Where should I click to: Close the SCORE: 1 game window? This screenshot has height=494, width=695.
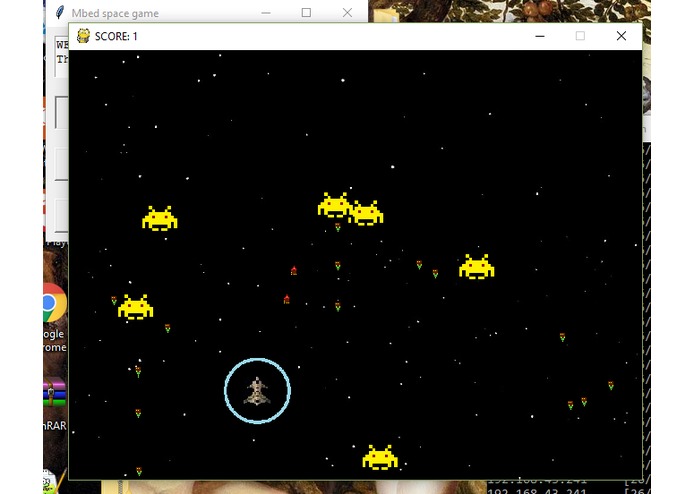click(x=621, y=36)
